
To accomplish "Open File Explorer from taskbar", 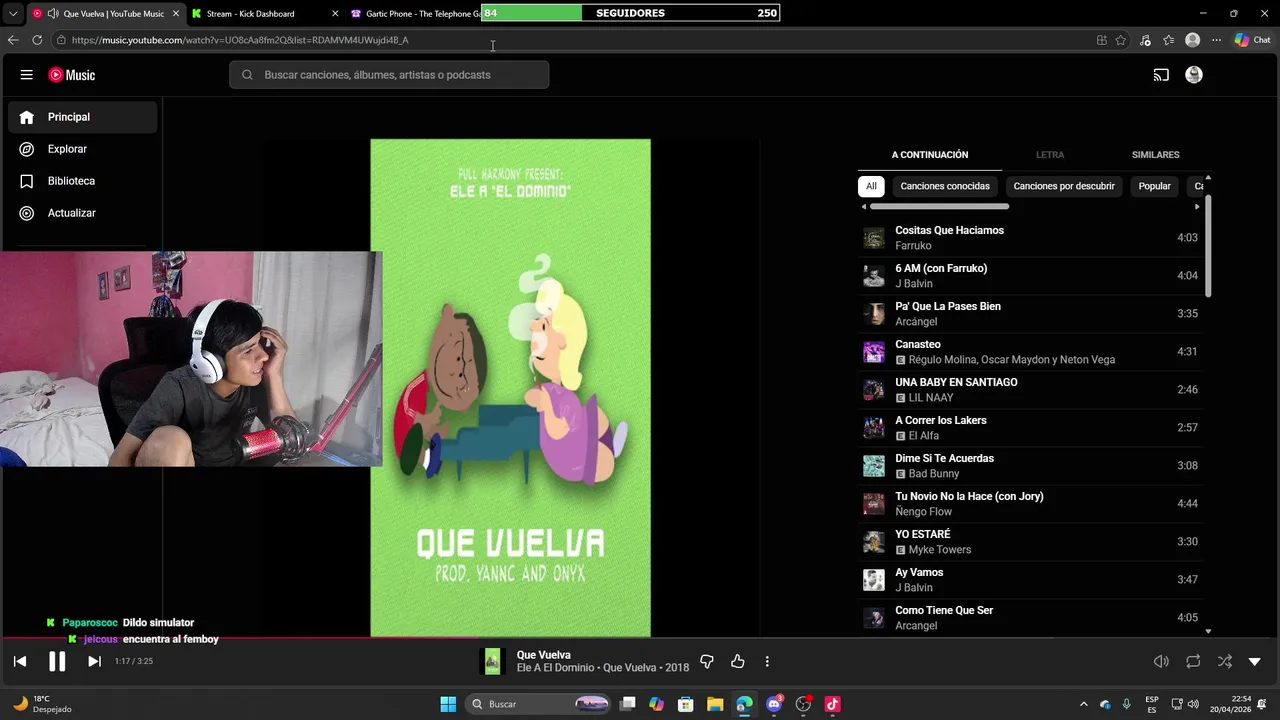I will coord(715,704).
